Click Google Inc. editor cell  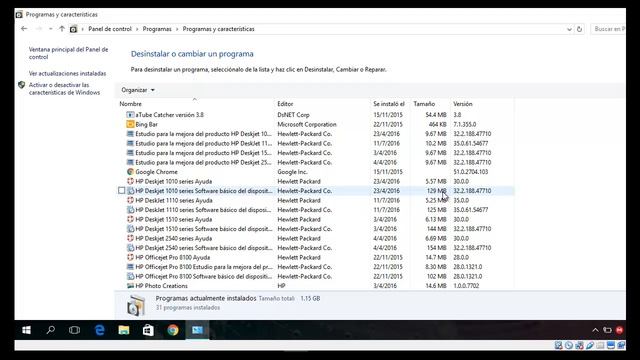[292, 172]
